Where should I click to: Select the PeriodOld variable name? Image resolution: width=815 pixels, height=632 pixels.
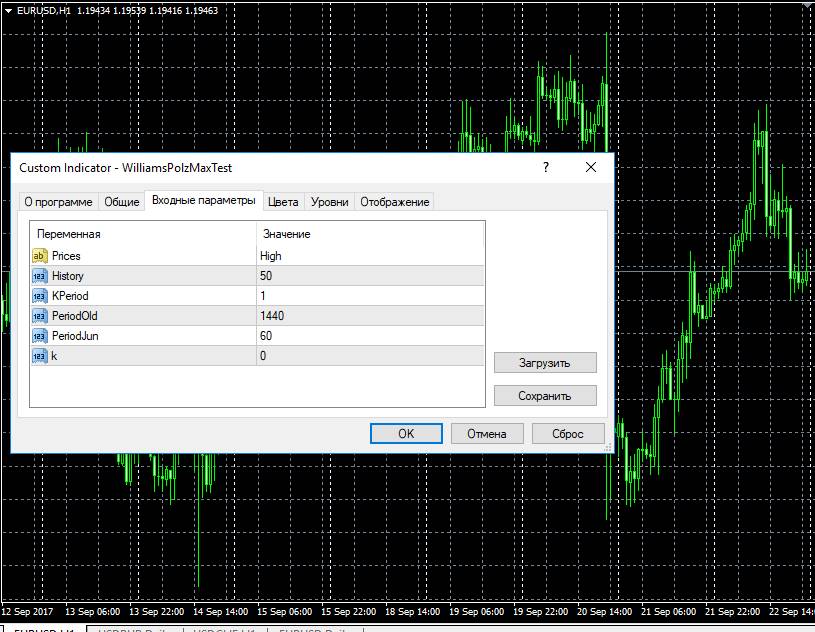coord(74,316)
